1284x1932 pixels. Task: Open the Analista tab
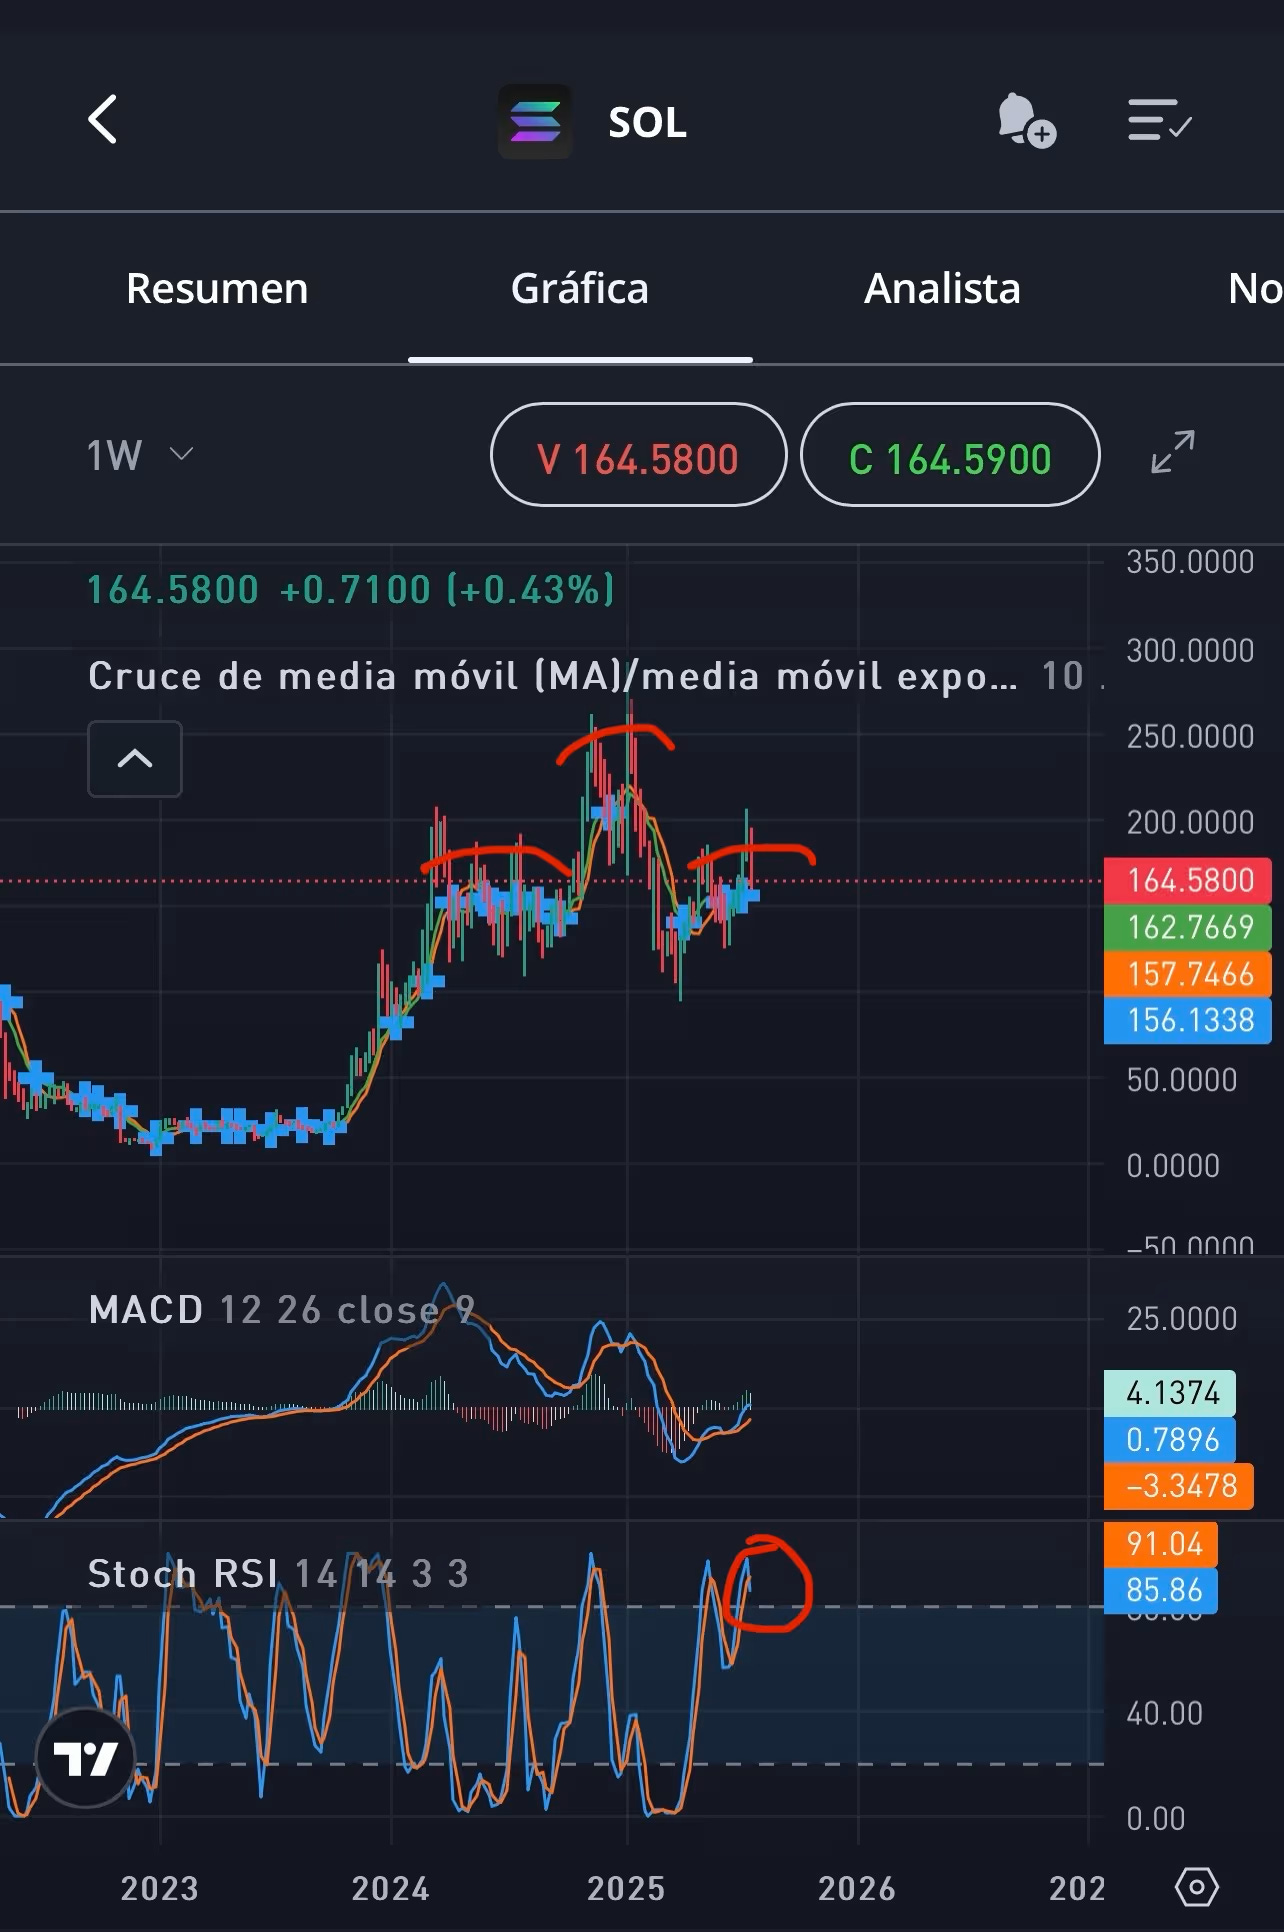(x=942, y=288)
